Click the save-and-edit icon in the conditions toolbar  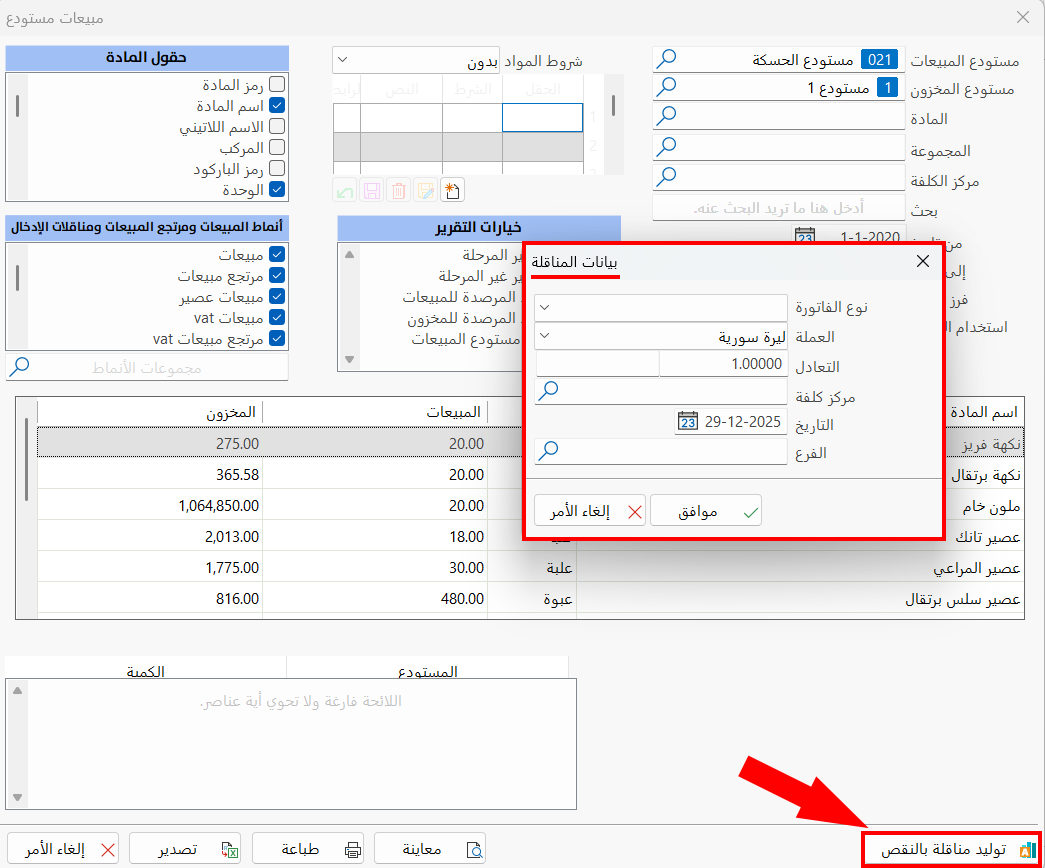click(x=425, y=190)
